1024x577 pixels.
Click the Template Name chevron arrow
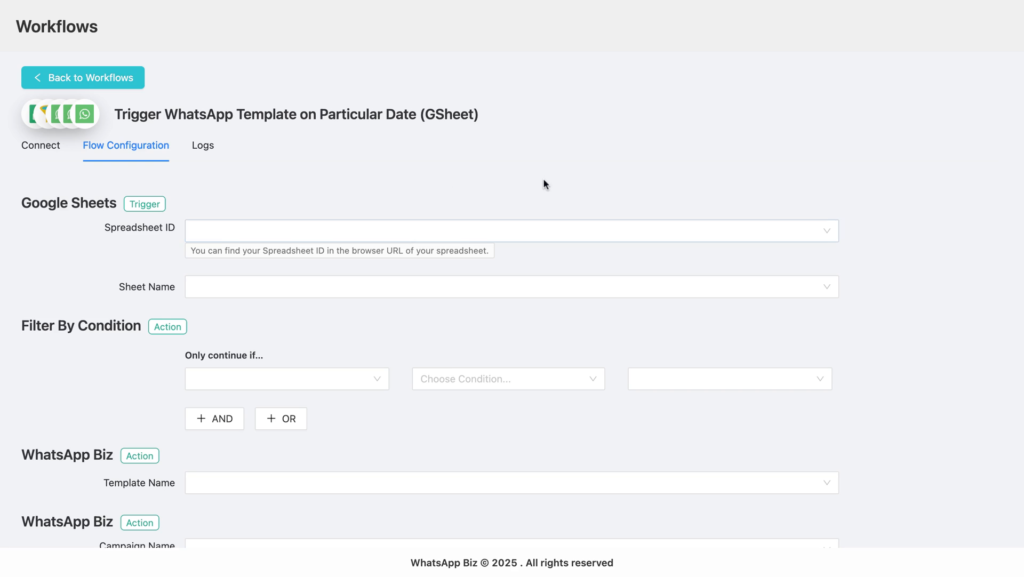coord(826,483)
